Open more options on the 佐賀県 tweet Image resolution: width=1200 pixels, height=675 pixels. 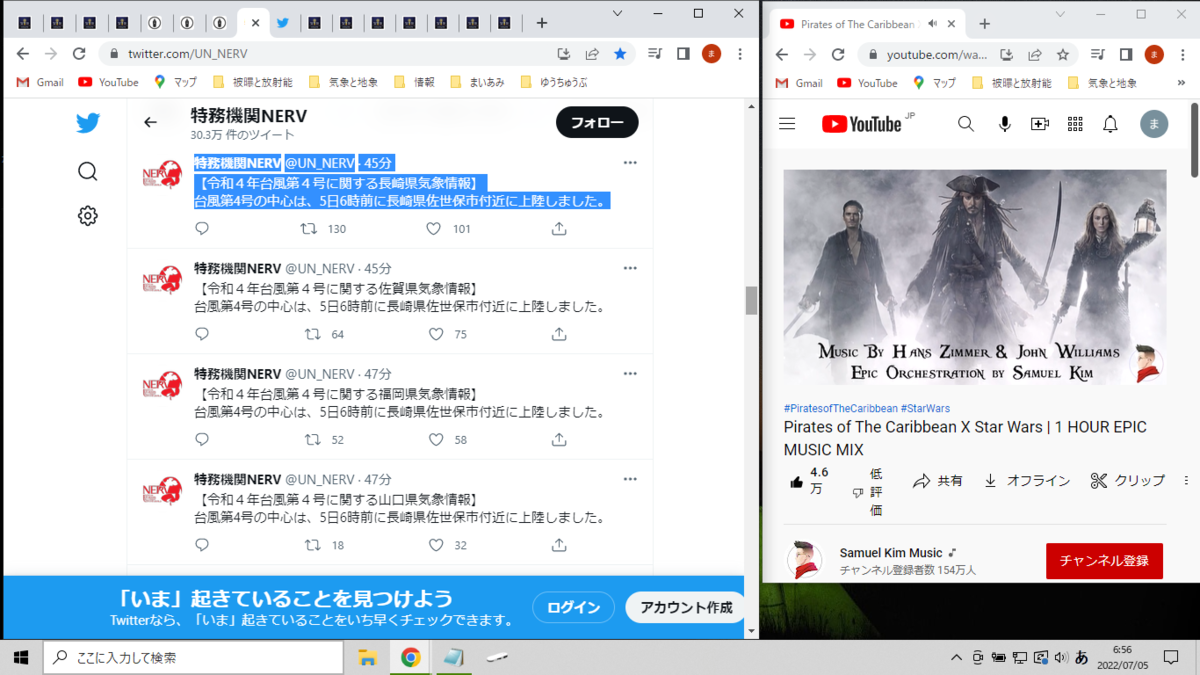630,268
